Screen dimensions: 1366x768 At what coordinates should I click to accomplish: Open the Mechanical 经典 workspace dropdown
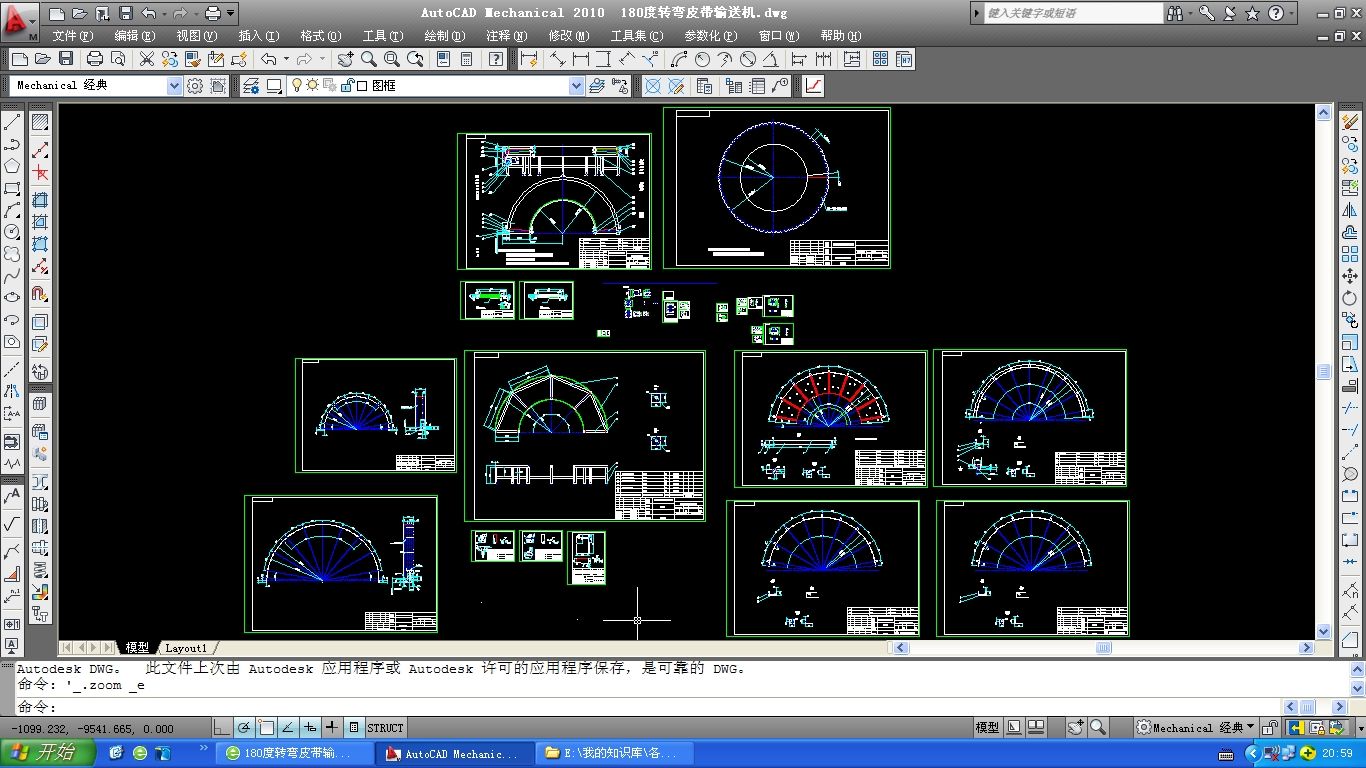pyautogui.click(x=175, y=86)
